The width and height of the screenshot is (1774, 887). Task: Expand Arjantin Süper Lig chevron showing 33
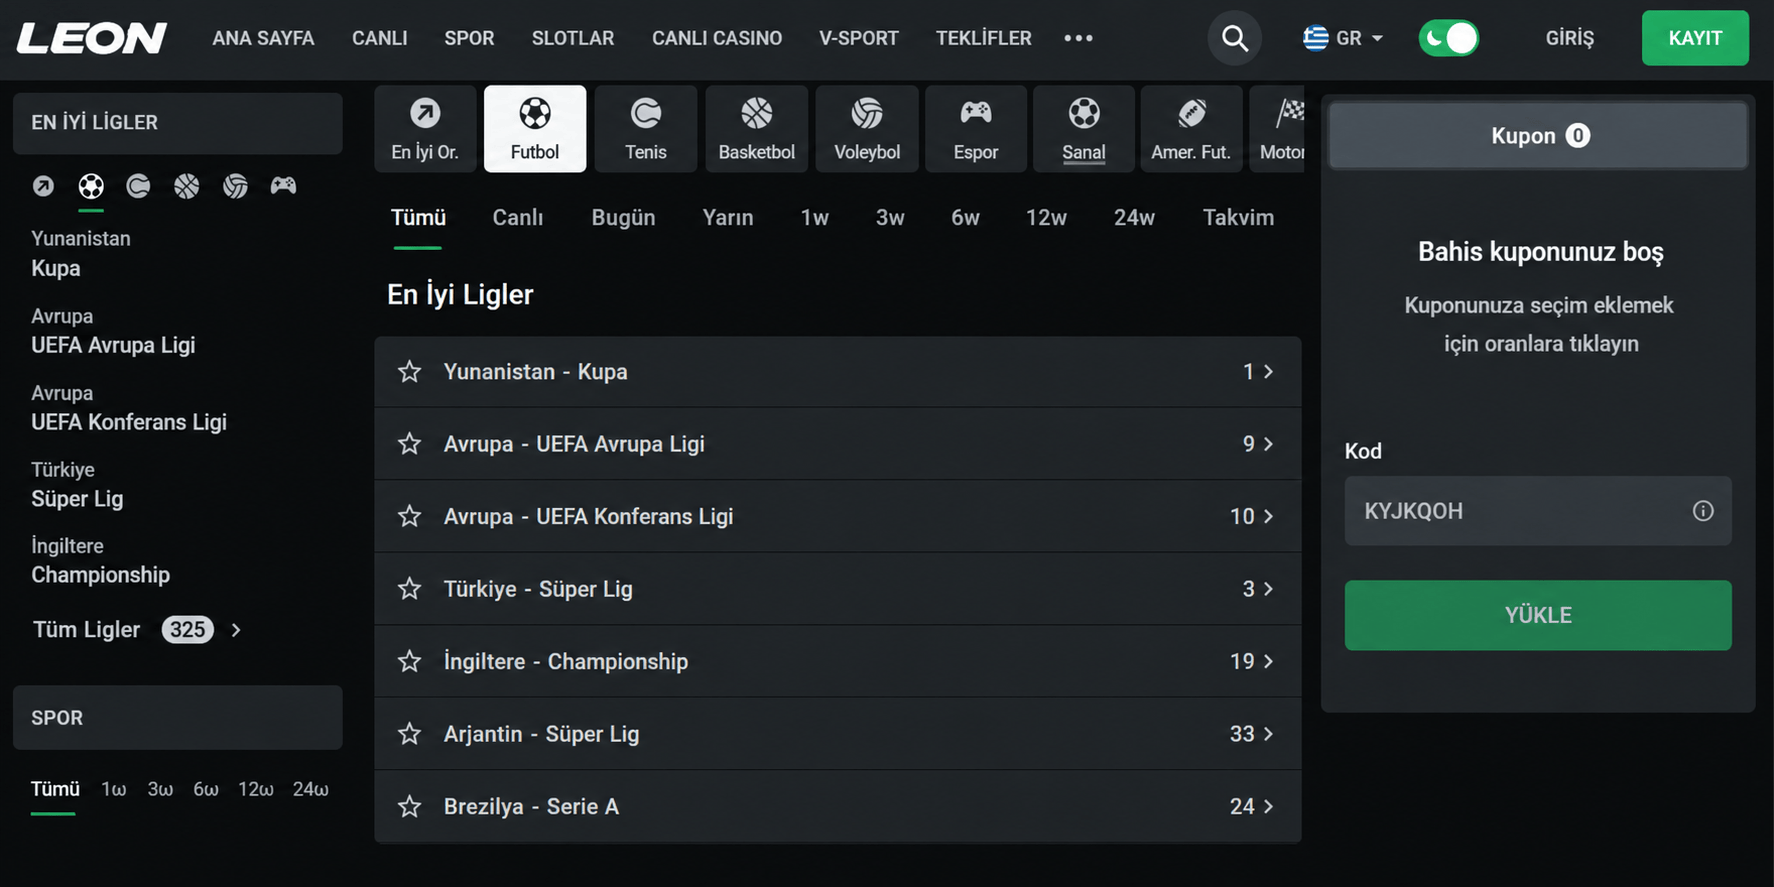click(x=1268, y=734)
